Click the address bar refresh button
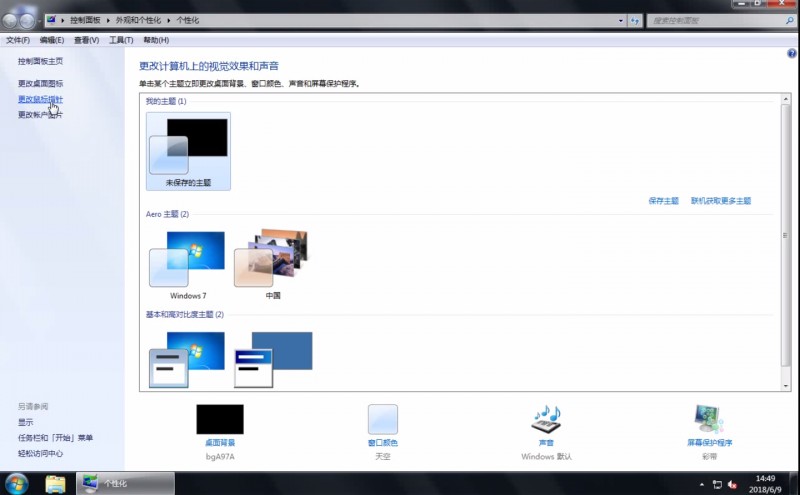 coord(635,21)
